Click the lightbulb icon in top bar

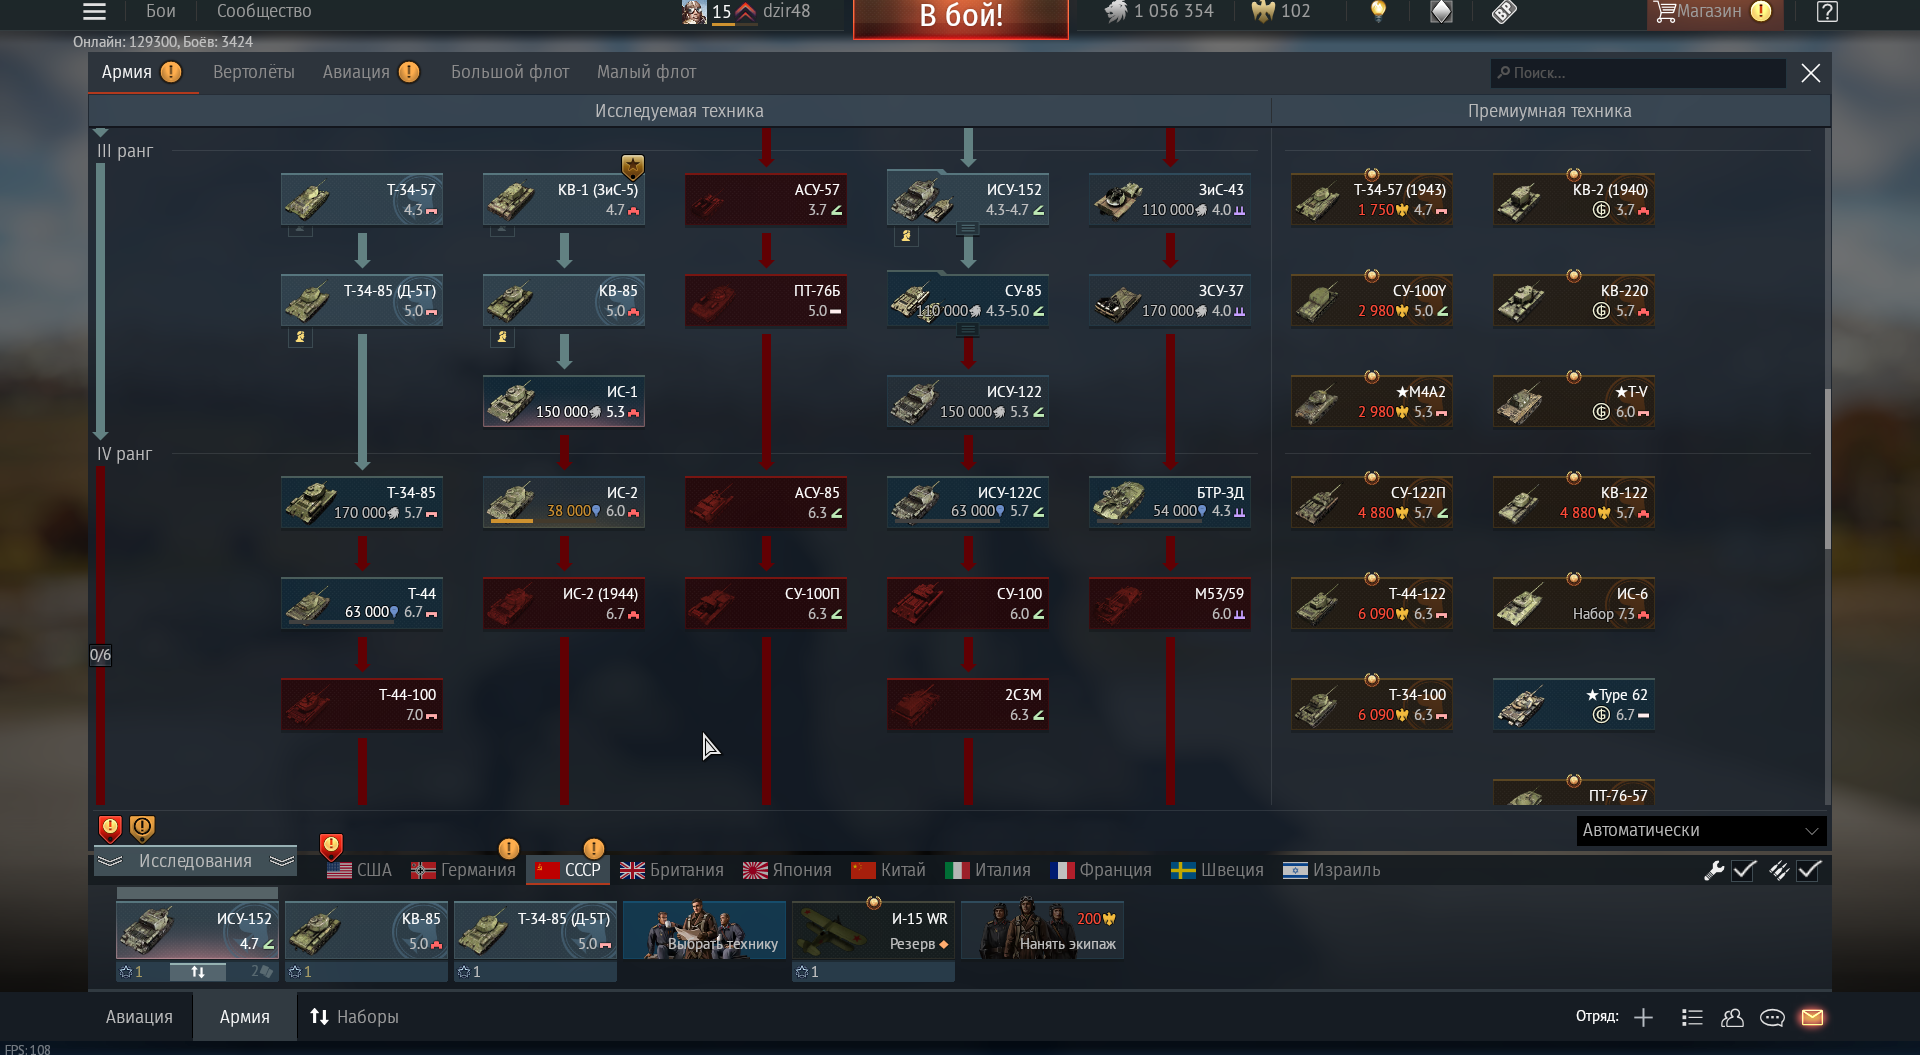[x=1378, y=11]
